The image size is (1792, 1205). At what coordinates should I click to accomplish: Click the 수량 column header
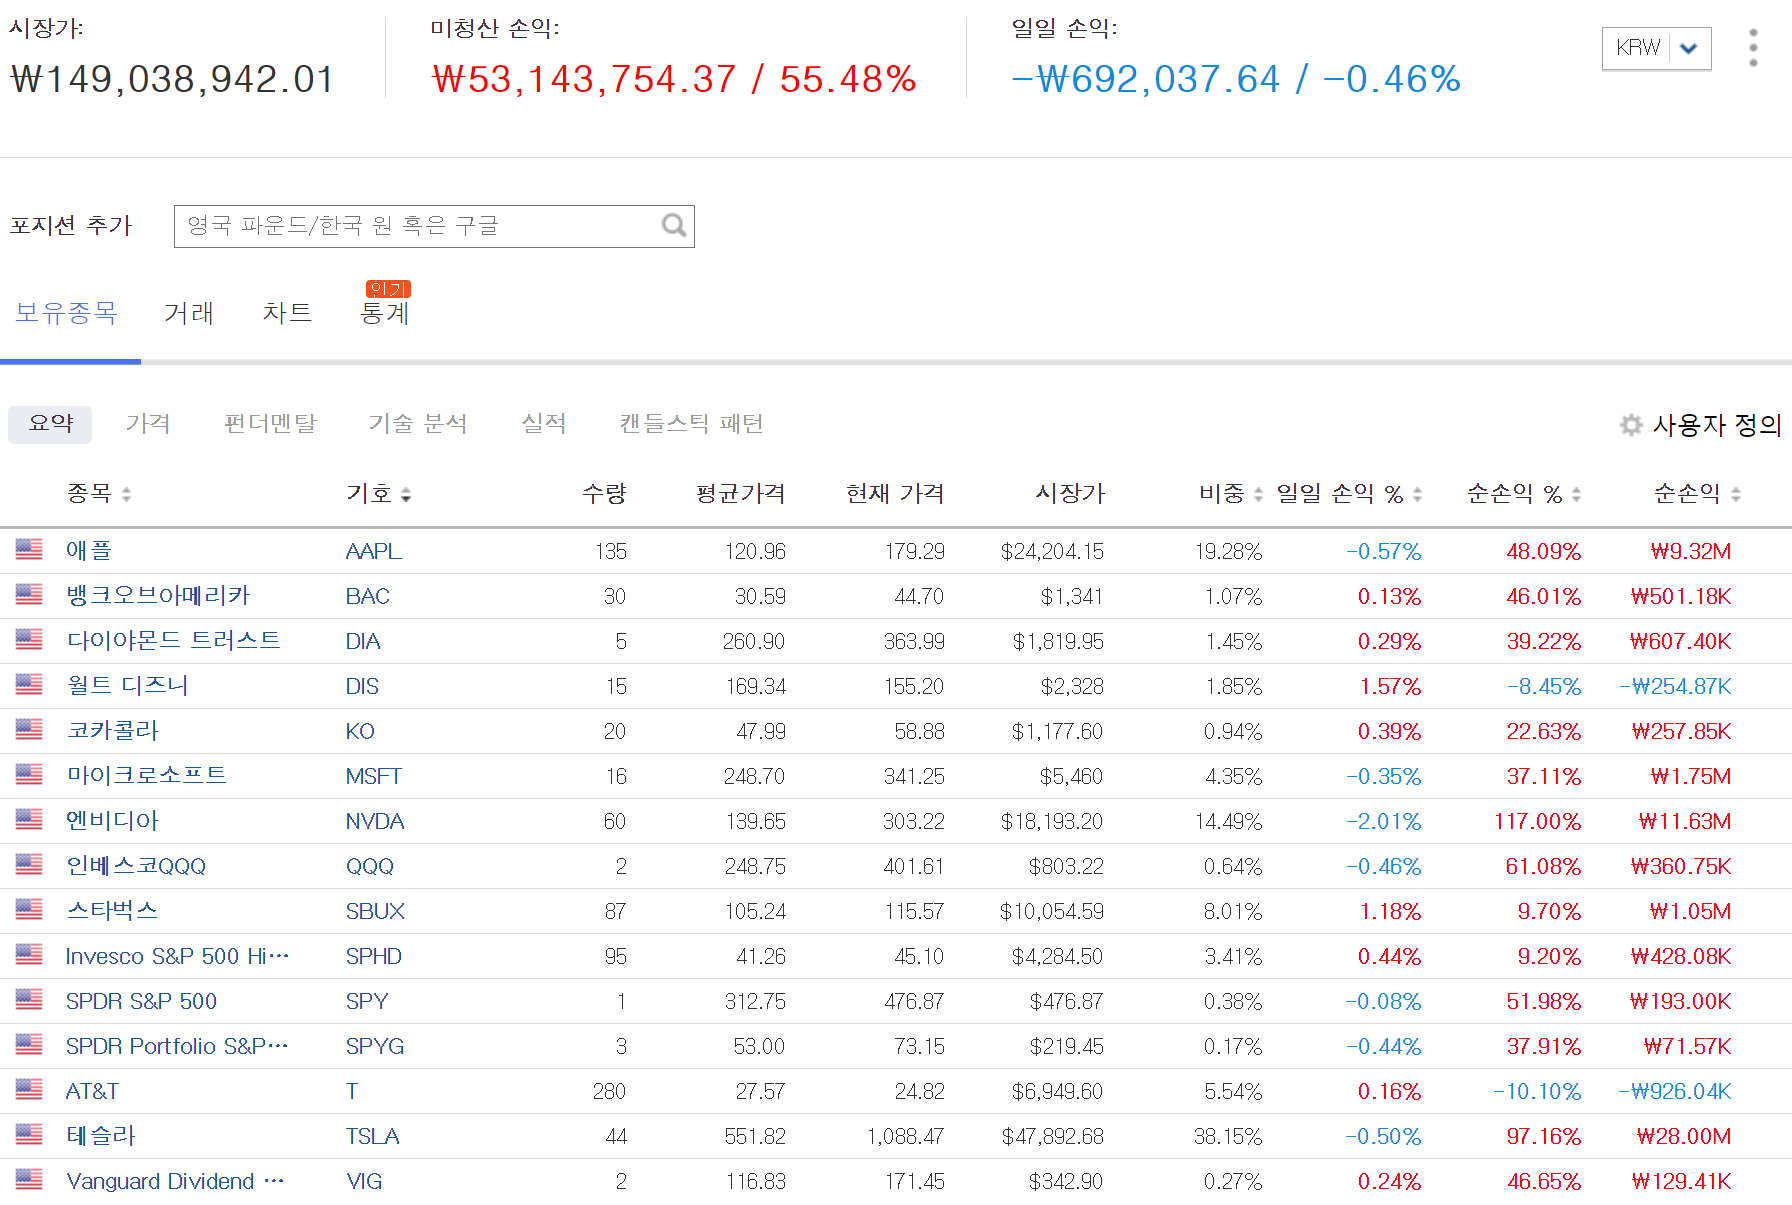604,493
